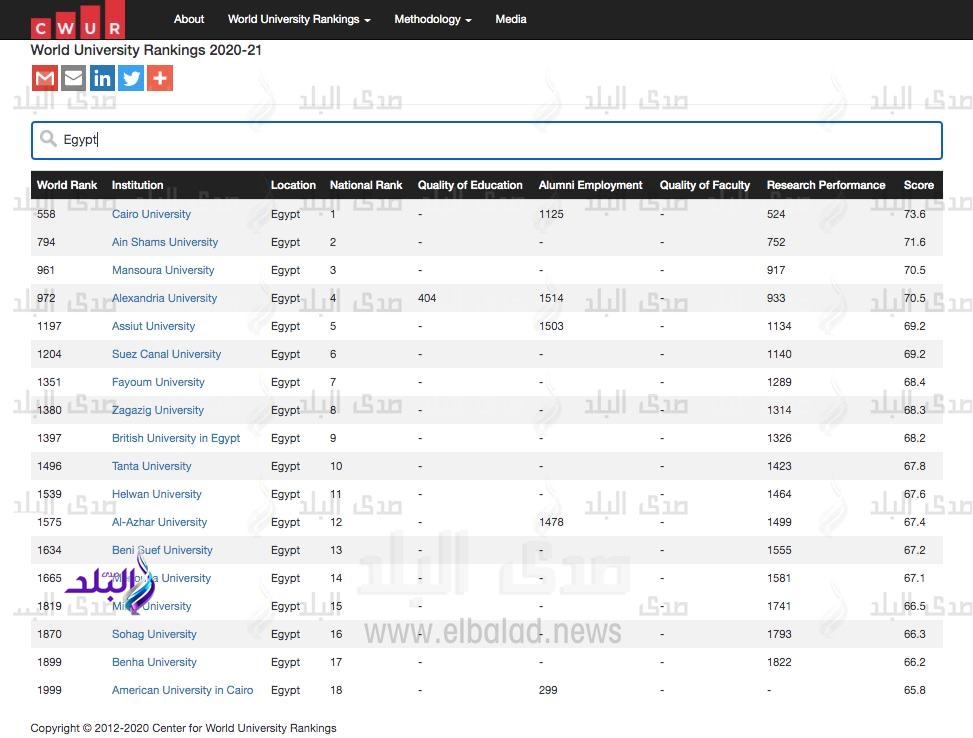The width and height of the screenshot is (973, 738).
Task: Select Helwan University's world rank 1539
Action: [x=49, y=494]
